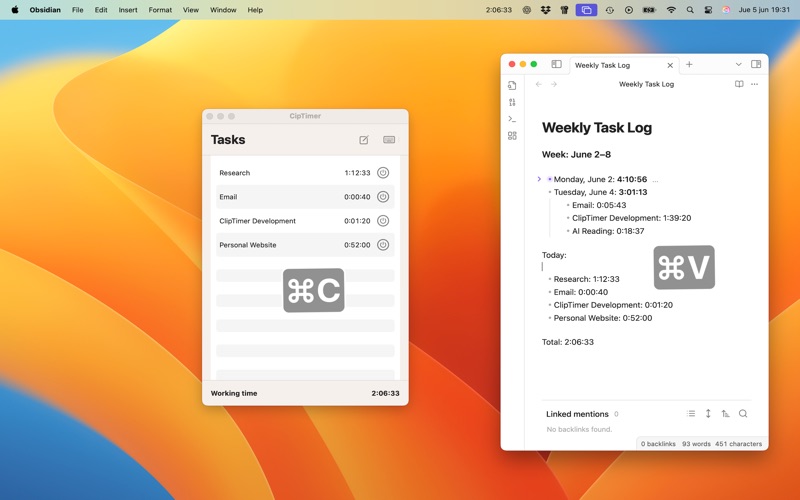Open keyboard shortcuts icon in ClipTimer

(389, 140)
